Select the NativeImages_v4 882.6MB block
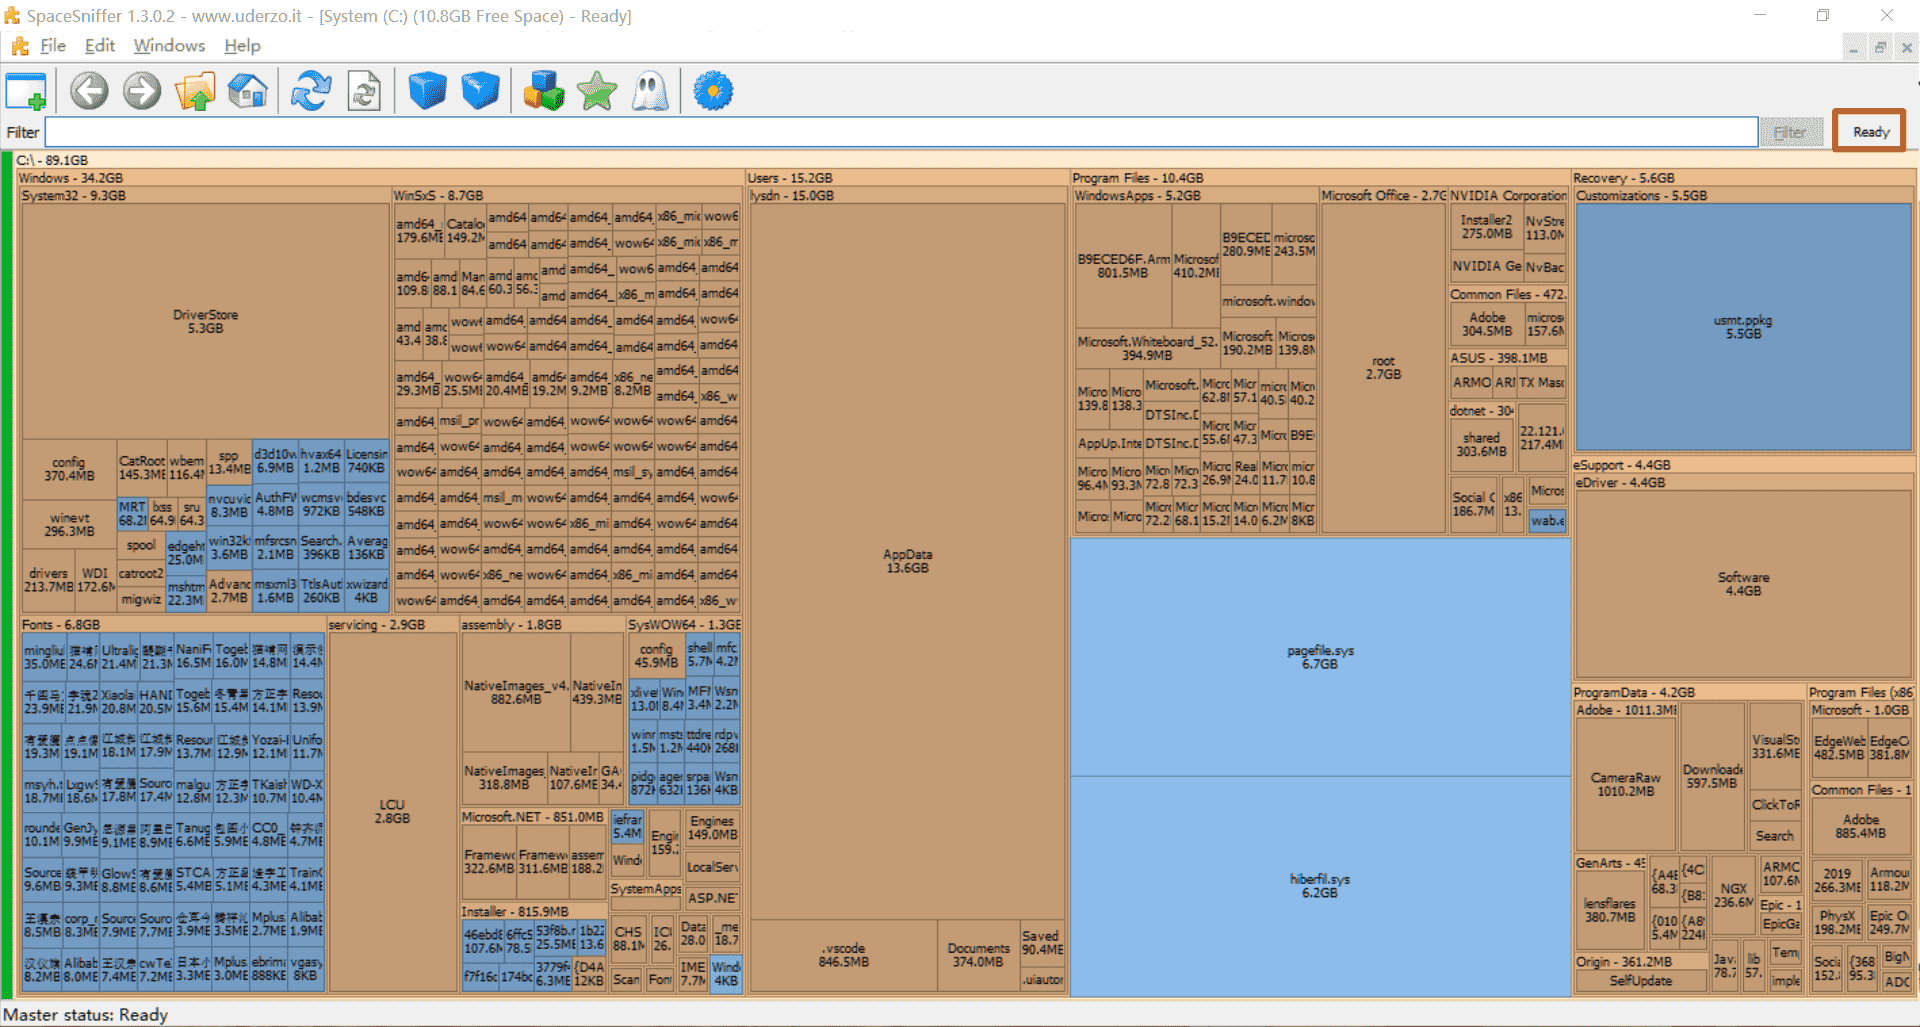The width and height of the screenshot is (1920, 1027). [x=516, y=692]
